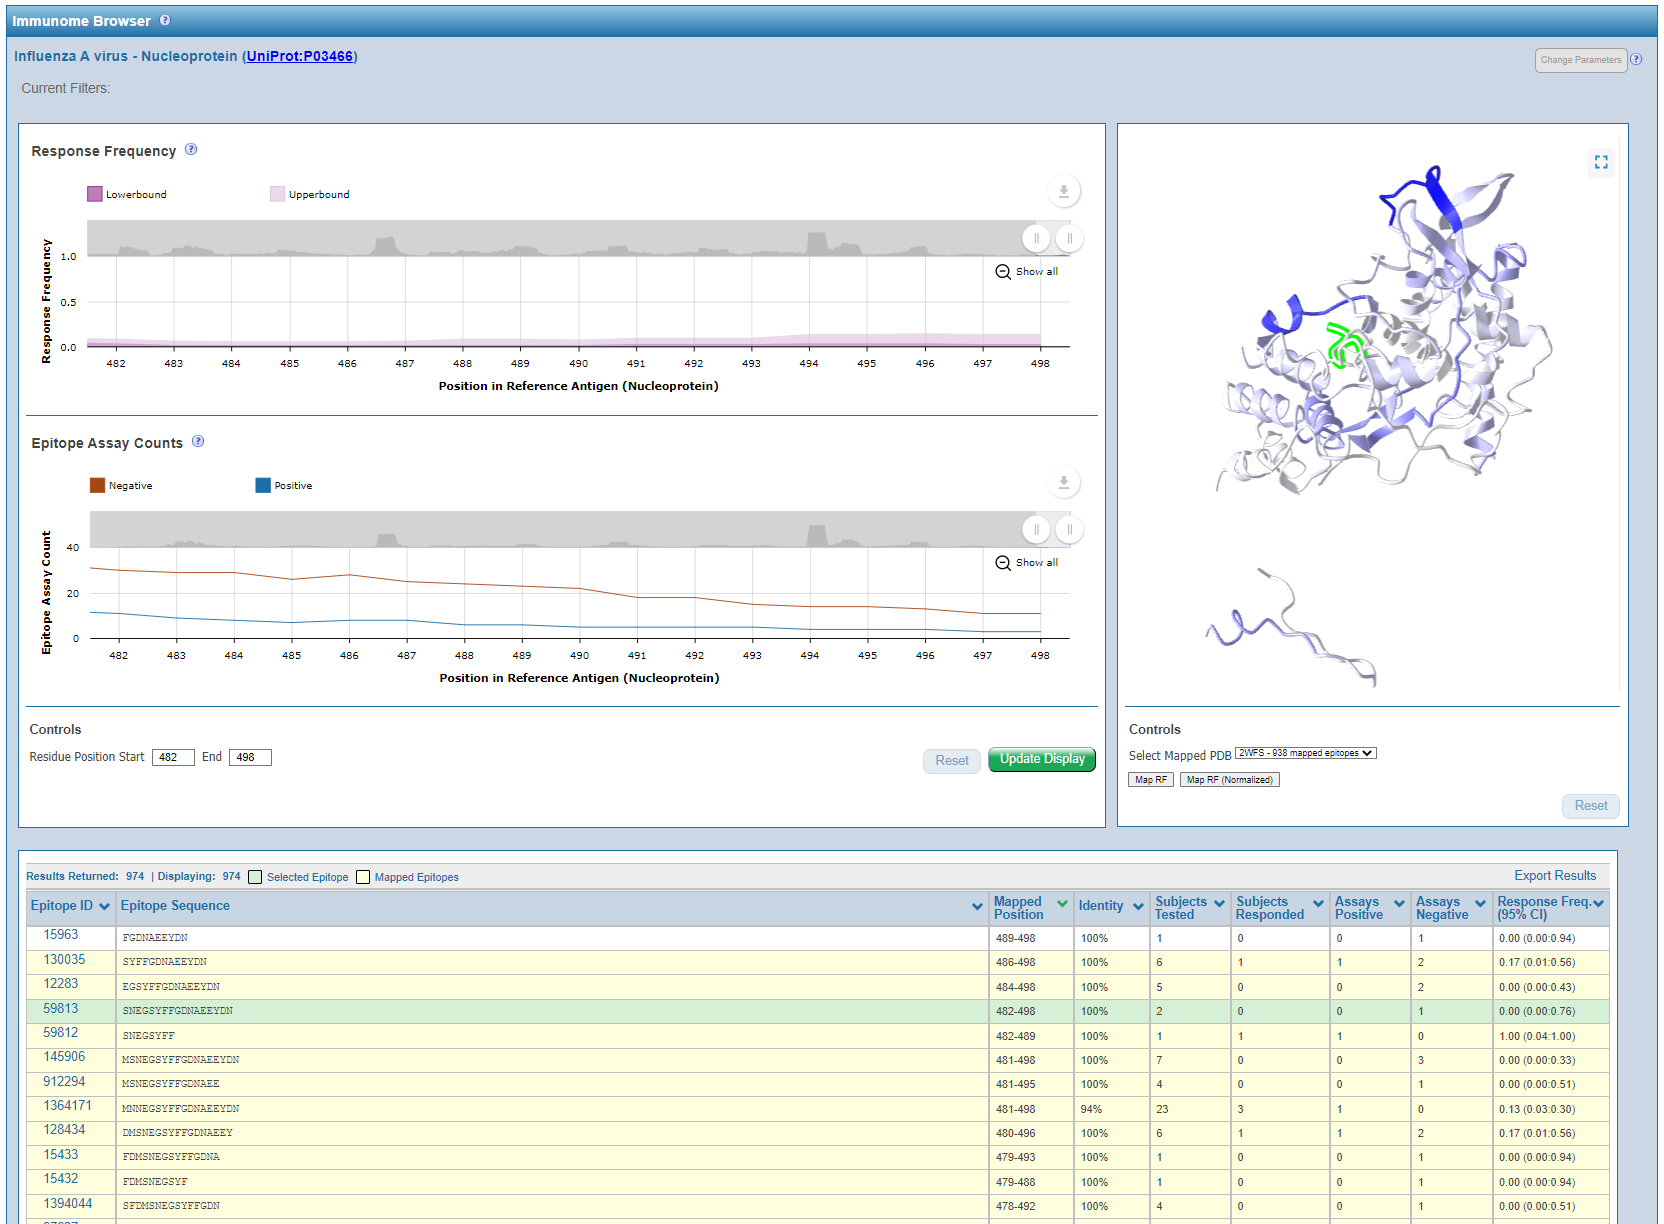Grab left range handle of Response Frequency navigator
Viewport: 1664px width, 1224px height.
click(x=1036, y=238)
